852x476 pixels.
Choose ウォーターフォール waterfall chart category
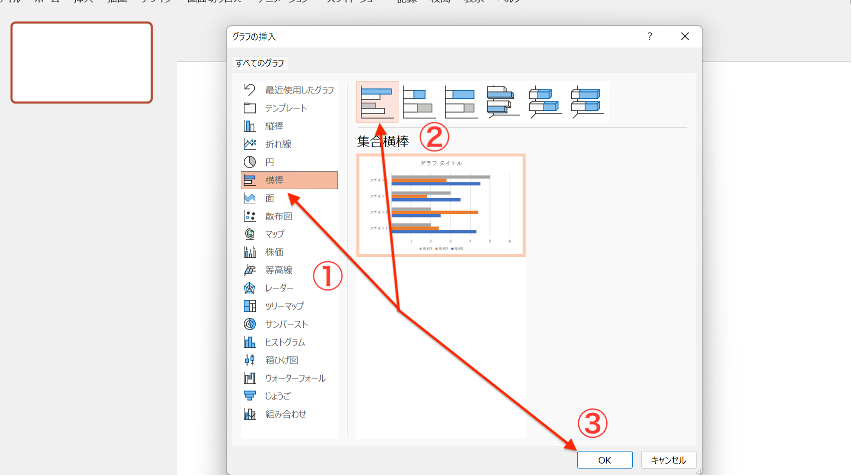(289, 378)
